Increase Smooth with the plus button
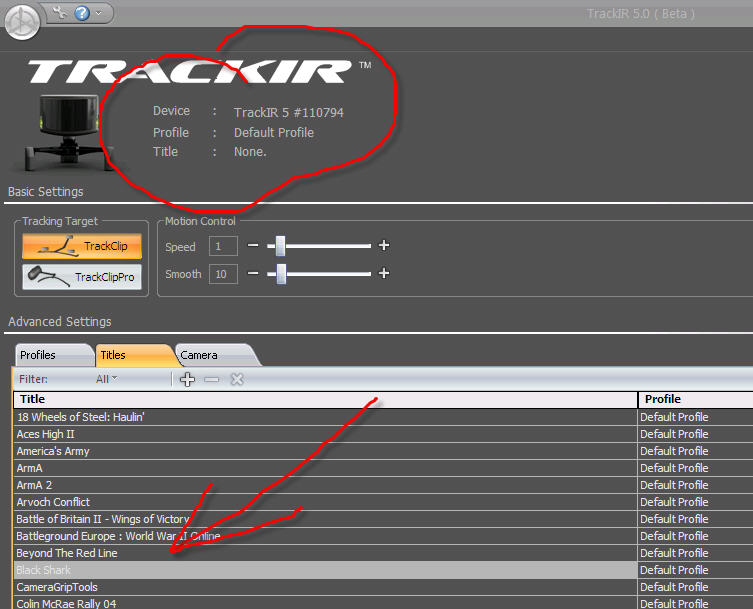 tap(384, 273)
